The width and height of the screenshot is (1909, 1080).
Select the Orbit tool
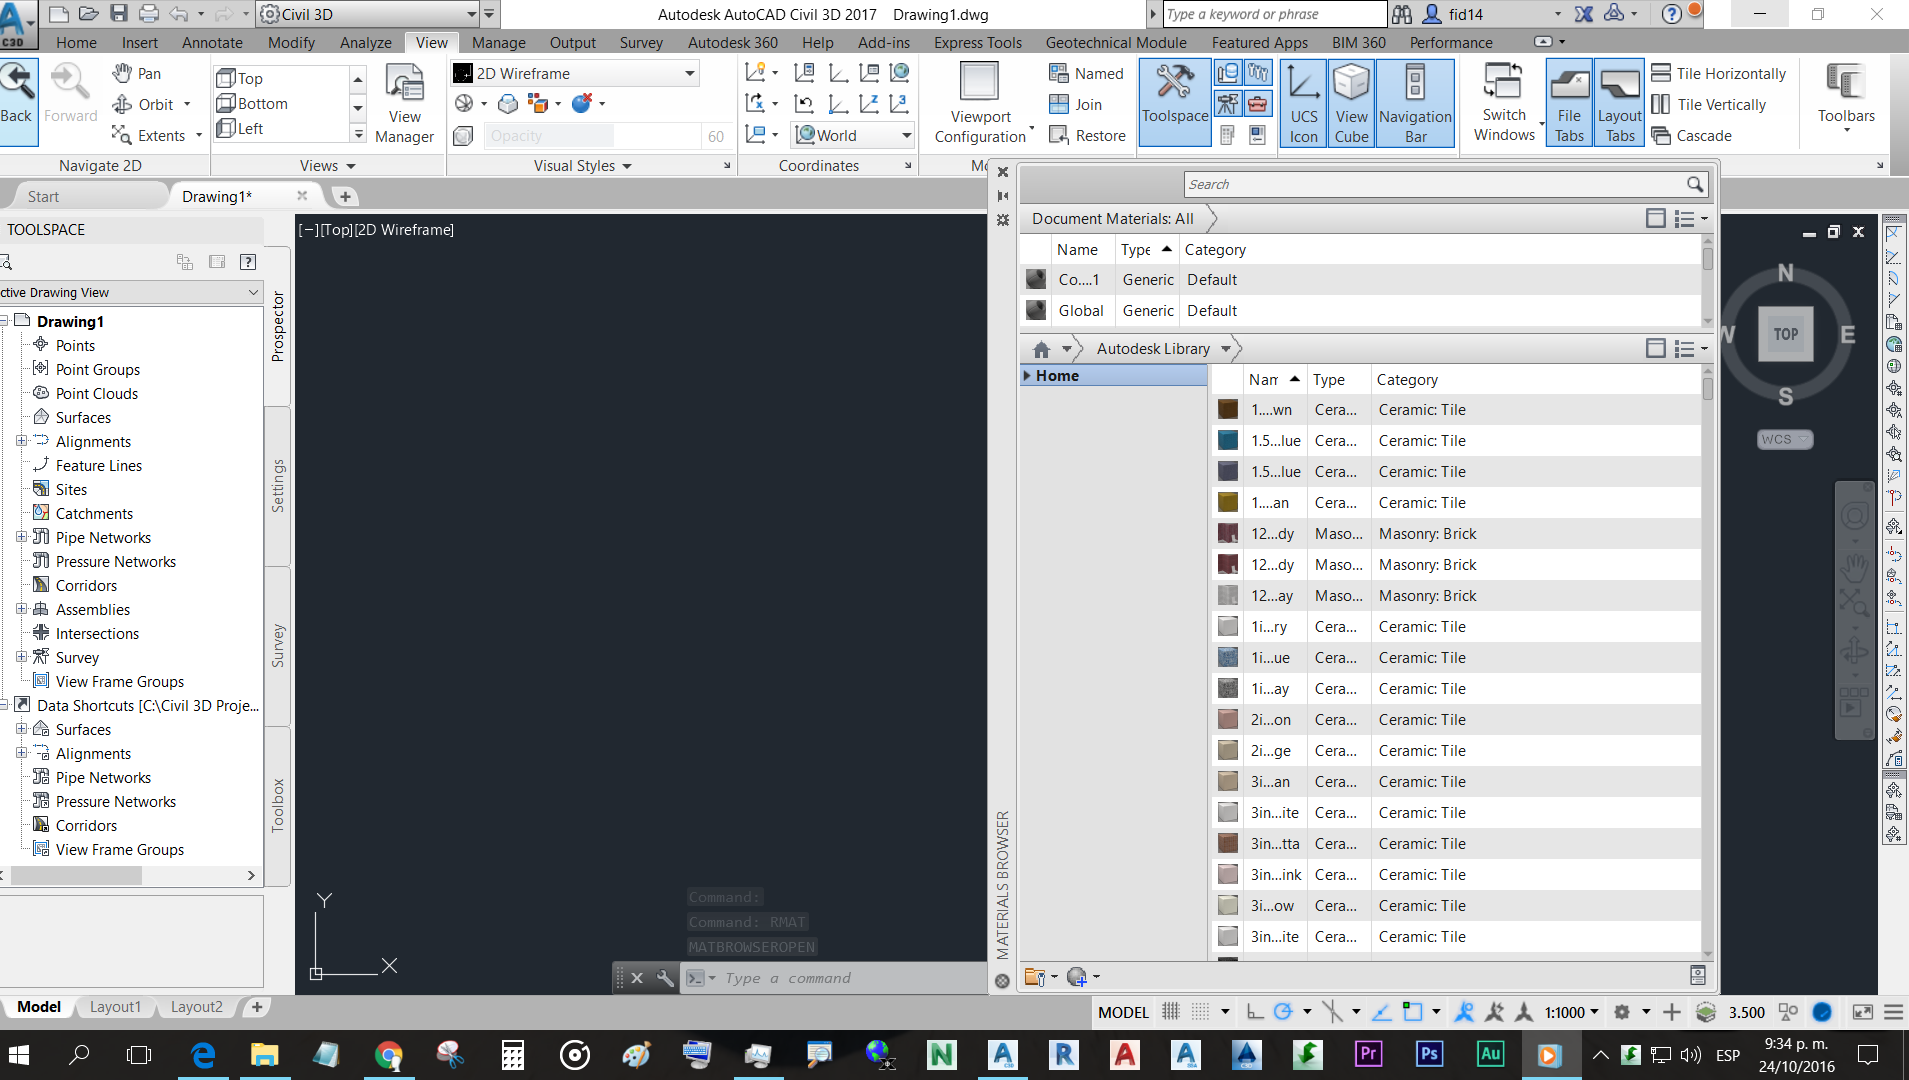(x=144, y=104)
